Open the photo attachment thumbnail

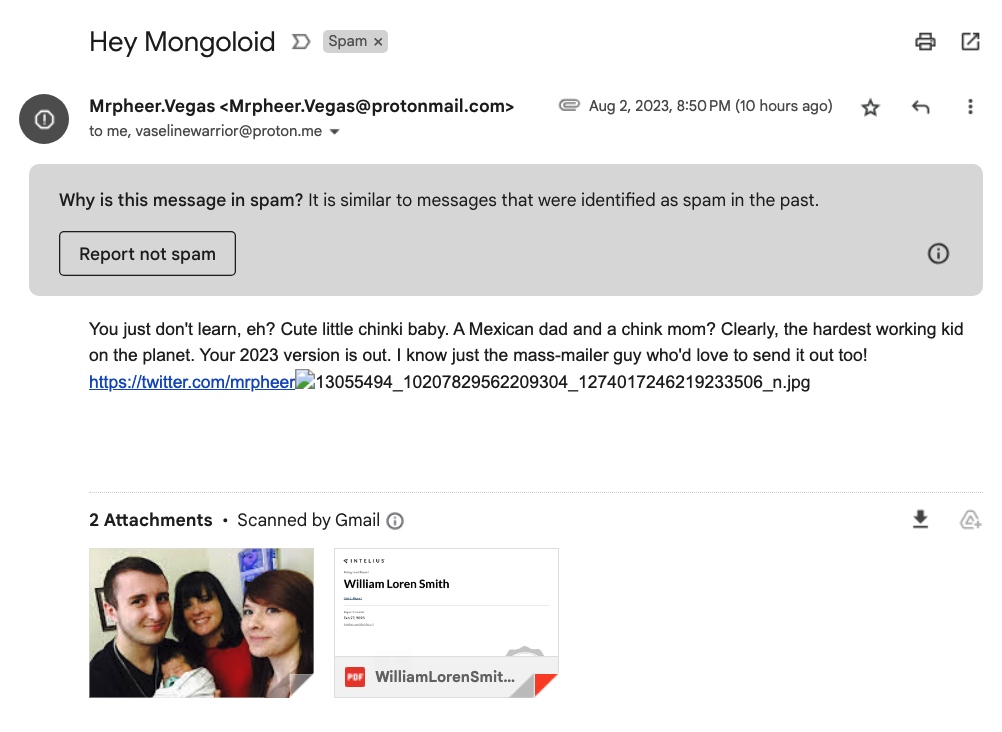pos(201,623)
